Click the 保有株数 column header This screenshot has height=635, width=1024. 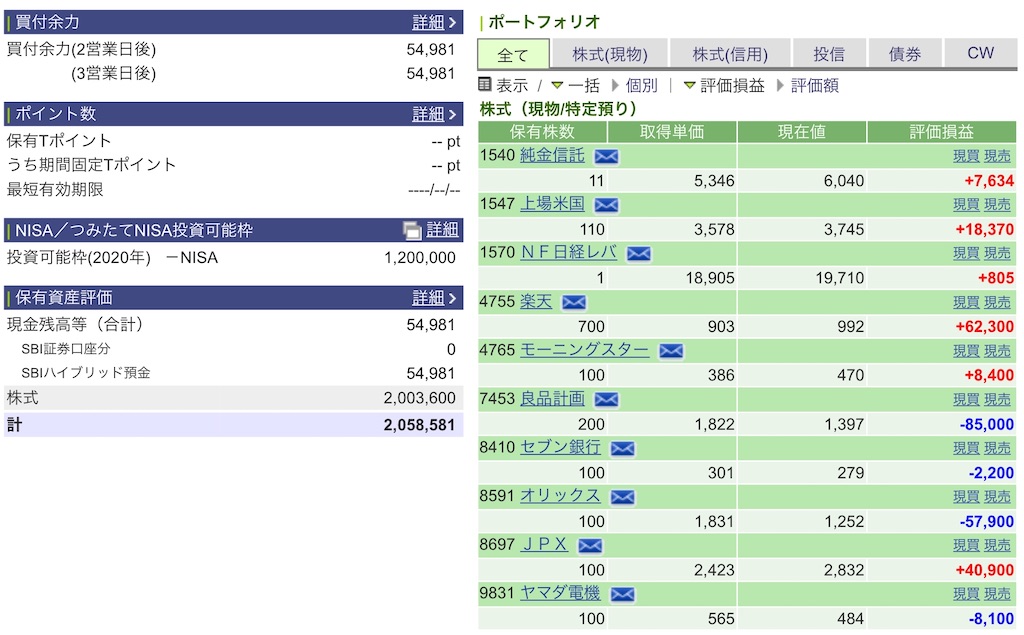(542, 132)
